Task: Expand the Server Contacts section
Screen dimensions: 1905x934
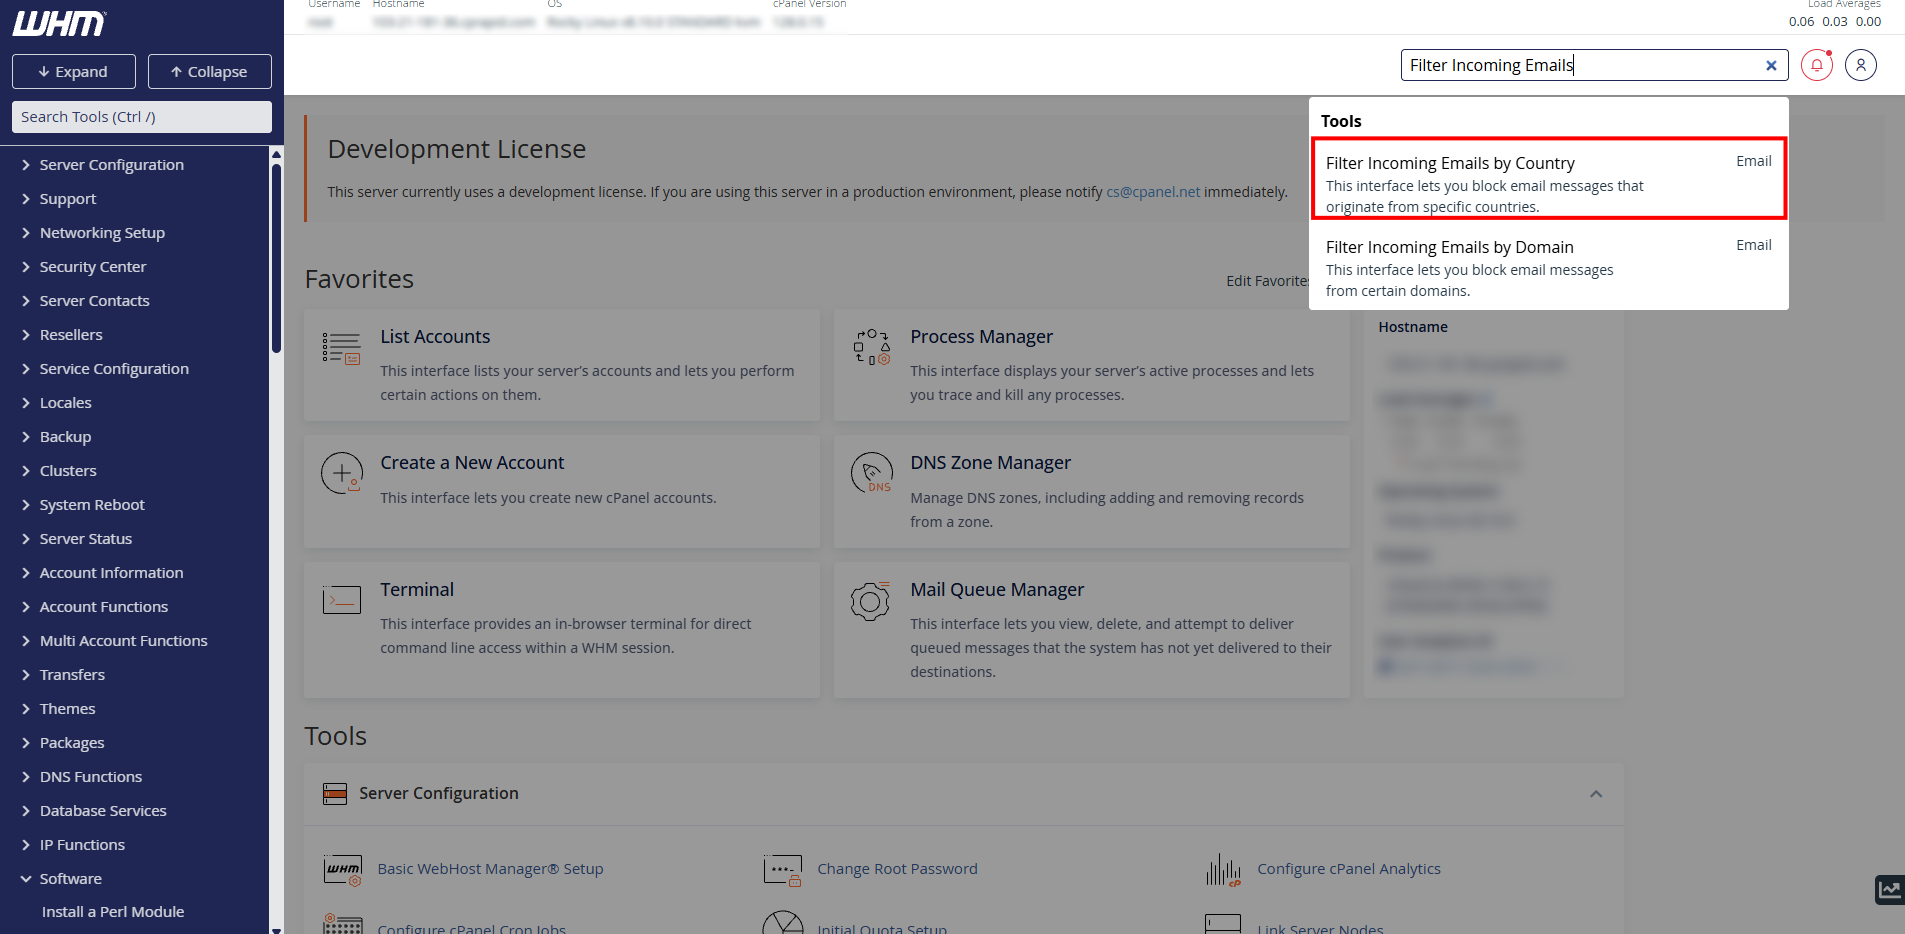Action: (94, 301)
